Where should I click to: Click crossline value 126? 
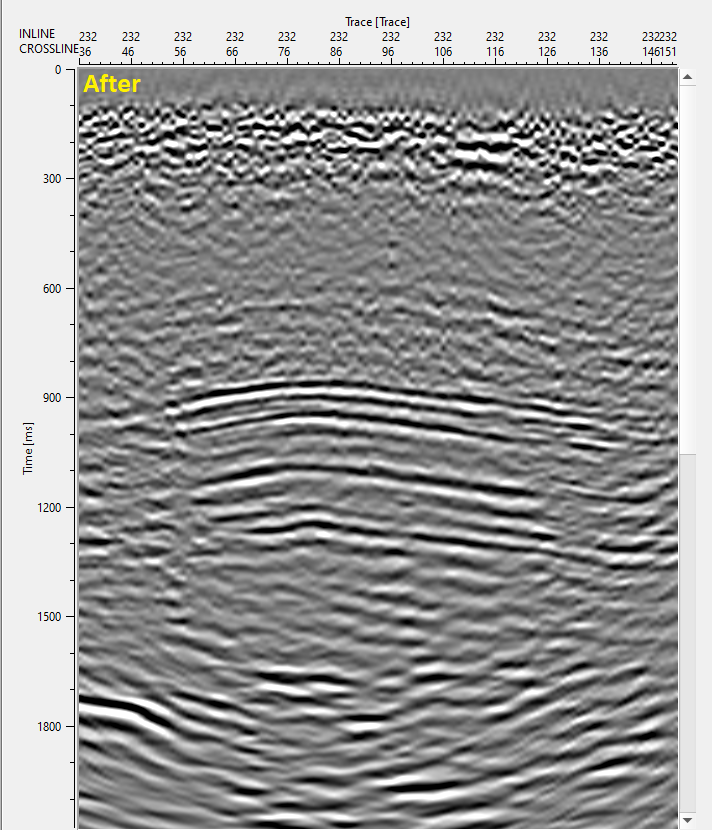[x=547, y=52]
